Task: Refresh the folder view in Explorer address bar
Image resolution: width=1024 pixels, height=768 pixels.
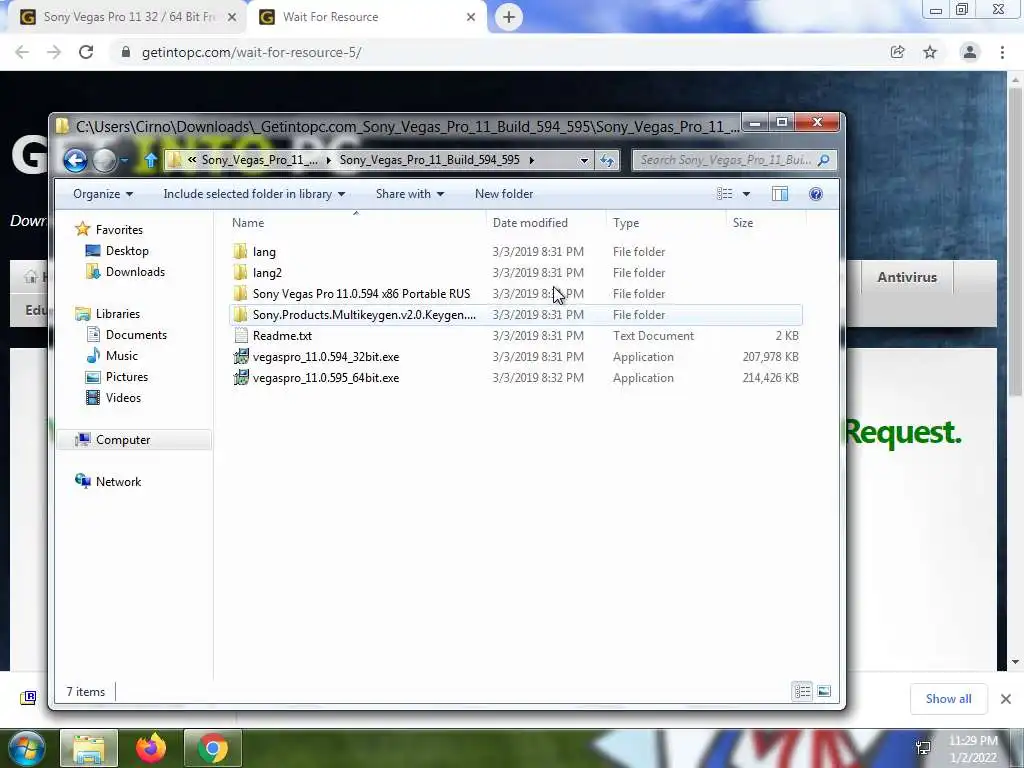Action: pyautogui.click(x=607, y=160)
